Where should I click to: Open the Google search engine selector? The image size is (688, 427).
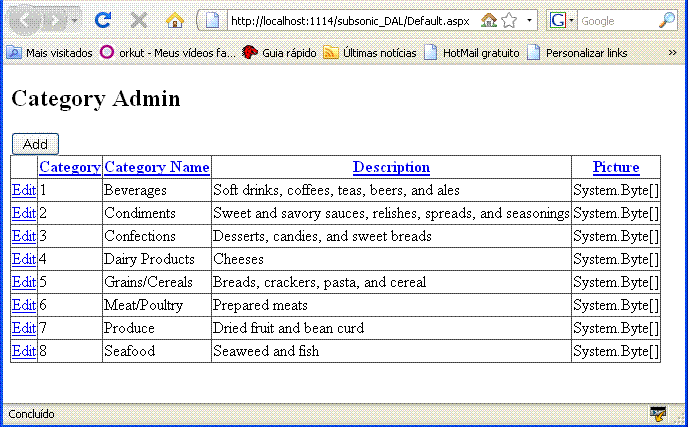click(562, 20)
